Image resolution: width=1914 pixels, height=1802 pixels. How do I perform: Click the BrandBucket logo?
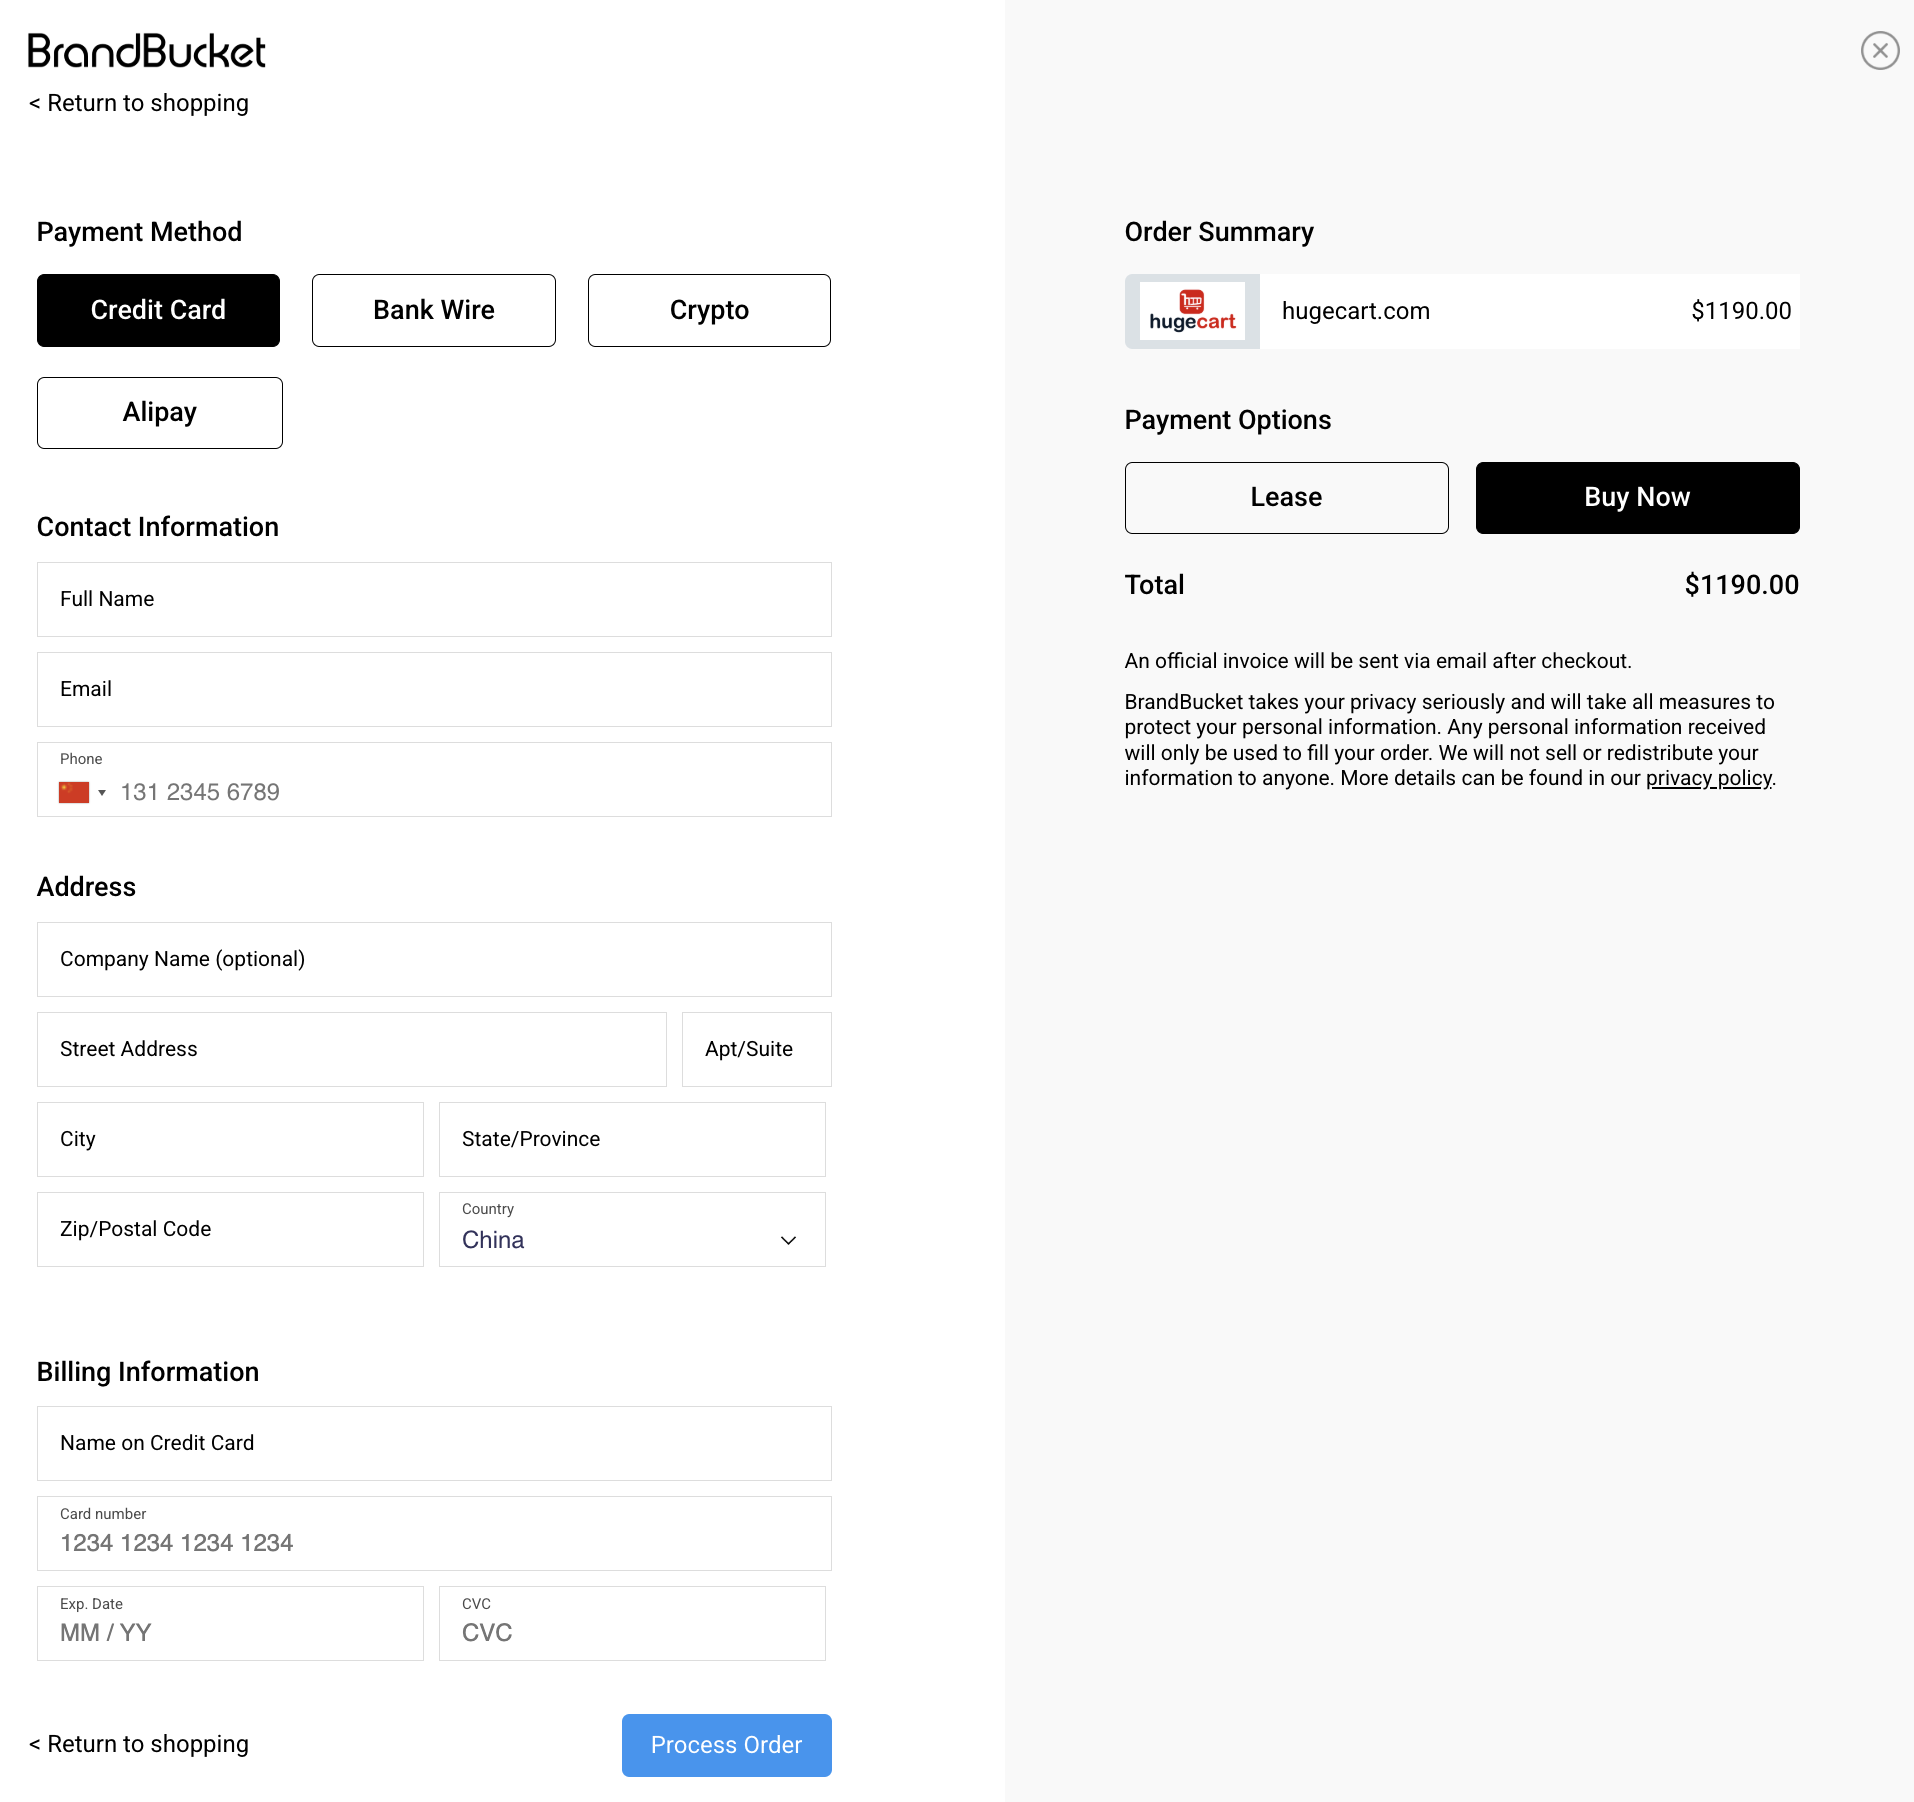tap(147, 51)
